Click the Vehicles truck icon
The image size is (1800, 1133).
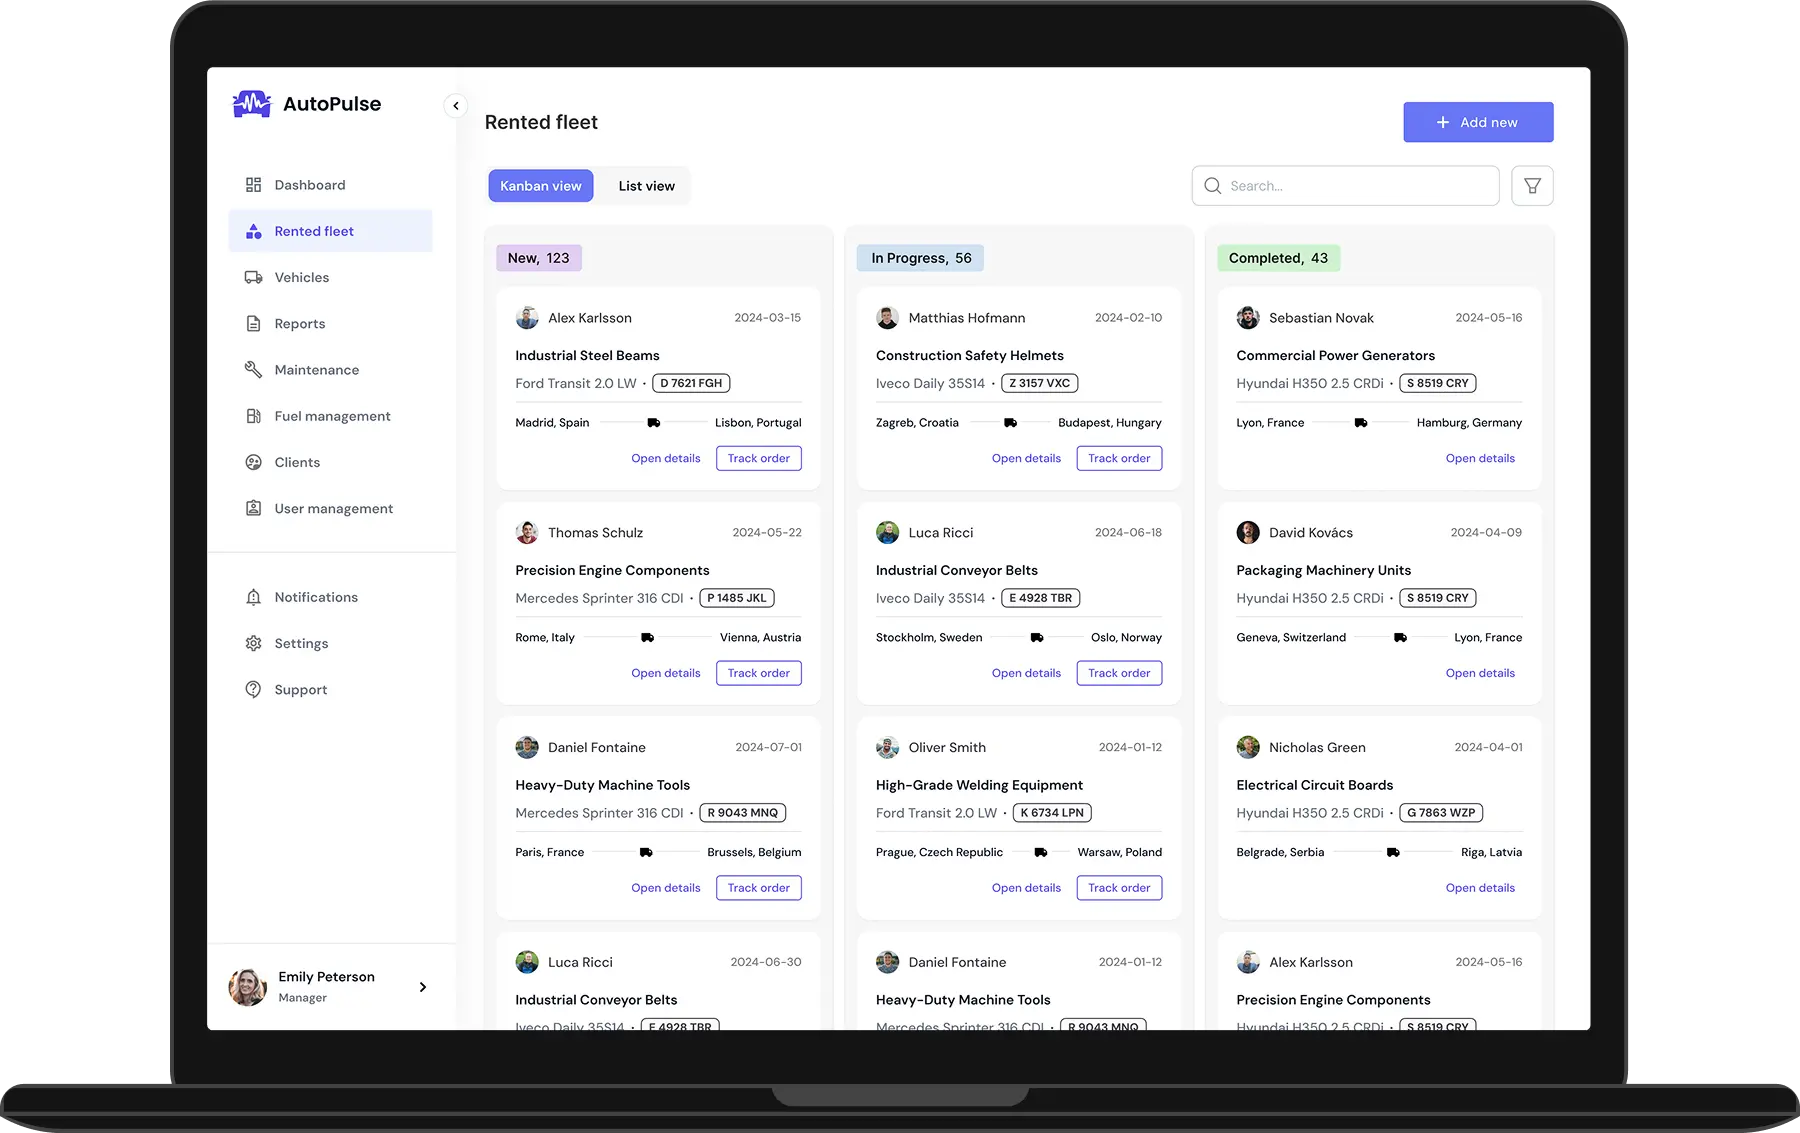tap(254, 278)
